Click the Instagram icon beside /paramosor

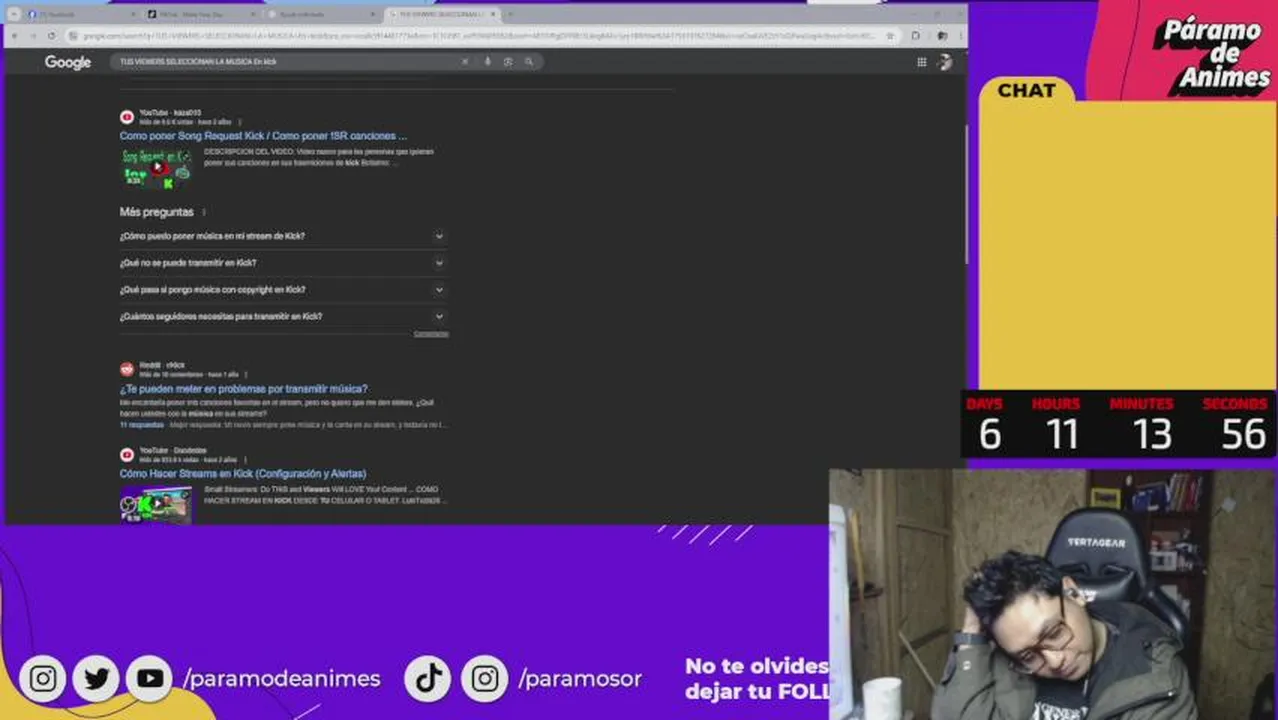(485, 679)
